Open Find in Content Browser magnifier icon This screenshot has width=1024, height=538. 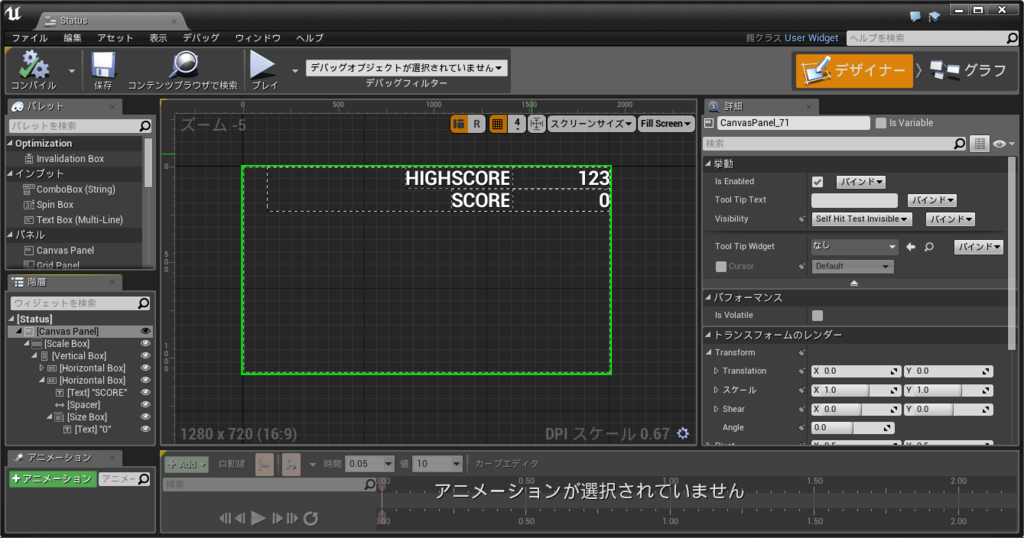pos(183,65)
